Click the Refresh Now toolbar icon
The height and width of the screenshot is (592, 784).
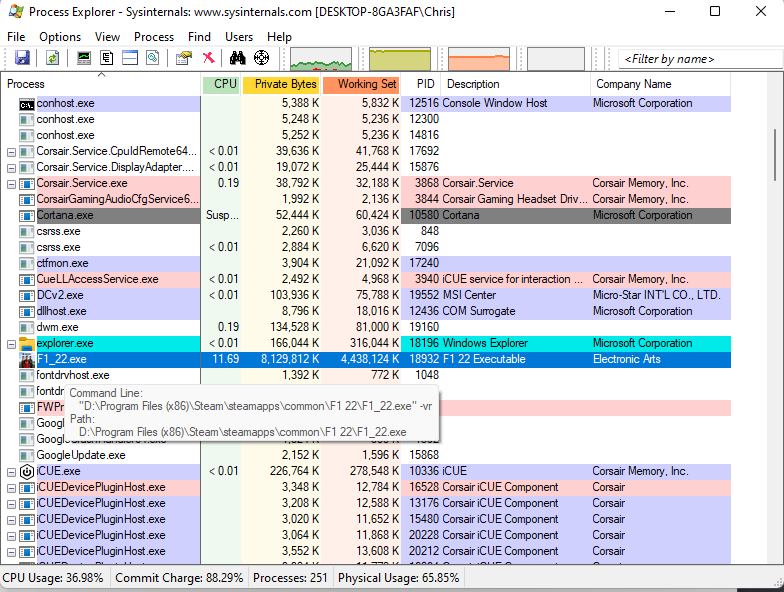click(x=52, y=58)
